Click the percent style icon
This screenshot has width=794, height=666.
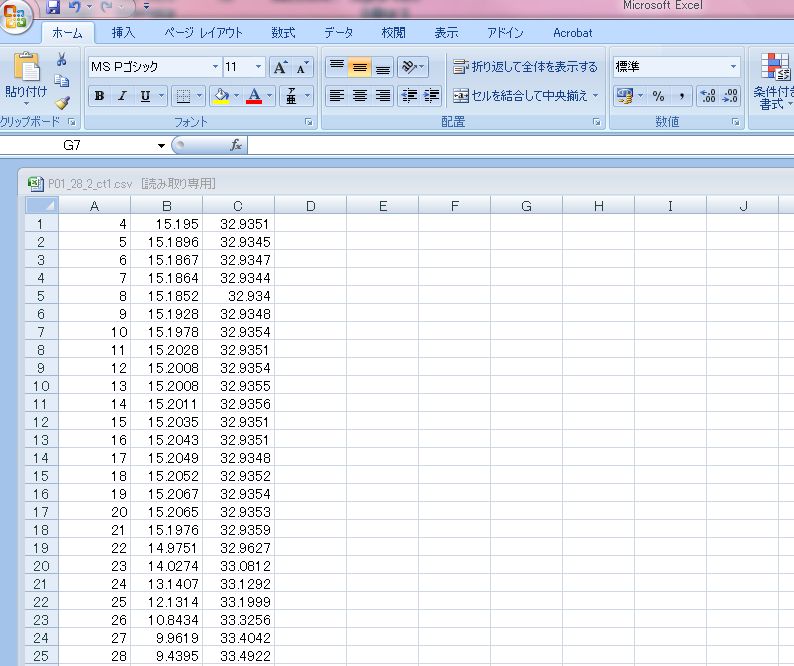pyautogui.click(x=658, y=96)
